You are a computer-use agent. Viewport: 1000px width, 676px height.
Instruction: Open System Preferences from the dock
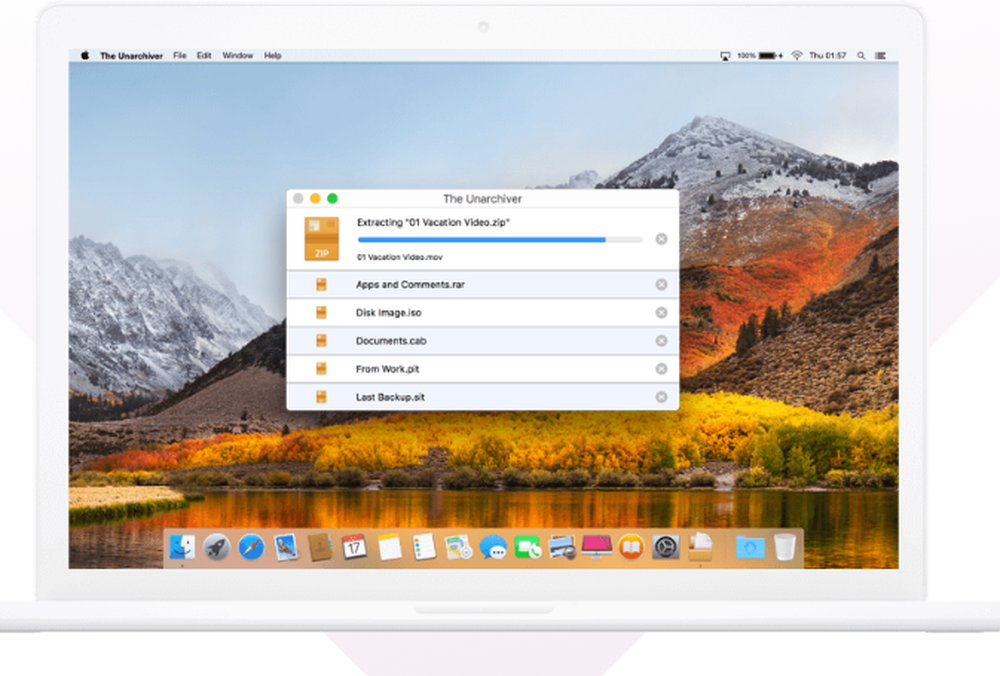[x=665, y=547]
